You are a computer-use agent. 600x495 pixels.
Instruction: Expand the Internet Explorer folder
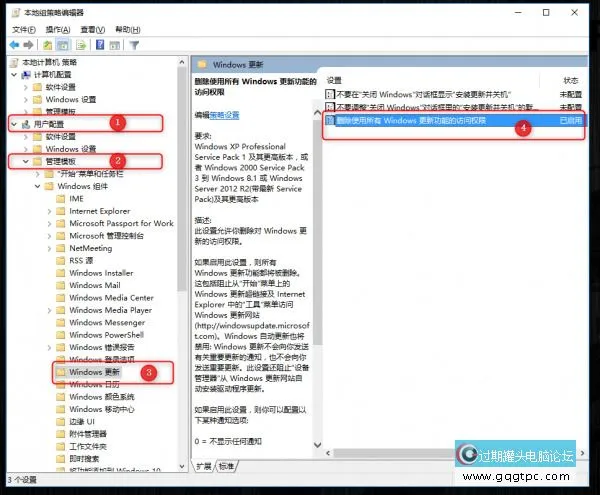(49, 211)
